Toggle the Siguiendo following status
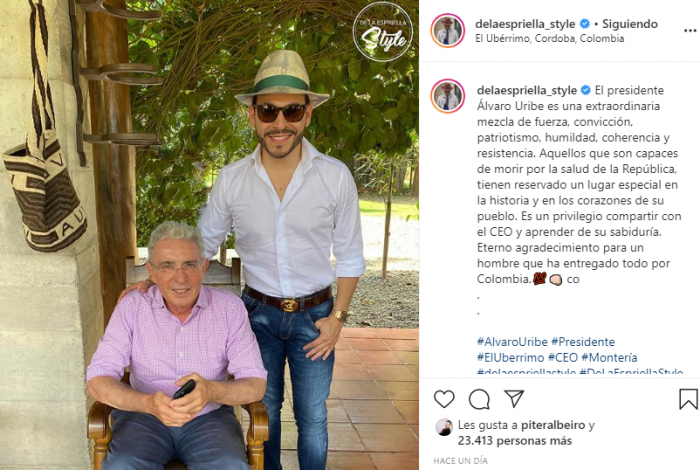The width and height of the screenshot is (700, 470). pyautogui.click(x=629, y=24)
